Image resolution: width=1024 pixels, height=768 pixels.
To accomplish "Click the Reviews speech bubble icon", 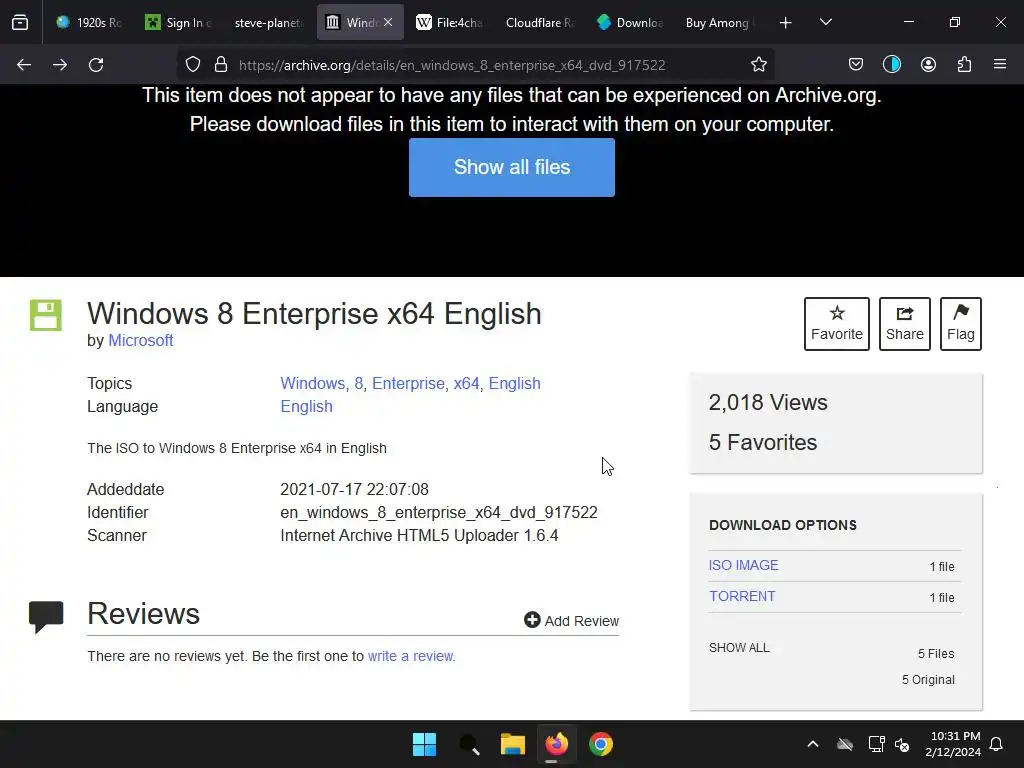I will tap(46, 616).
